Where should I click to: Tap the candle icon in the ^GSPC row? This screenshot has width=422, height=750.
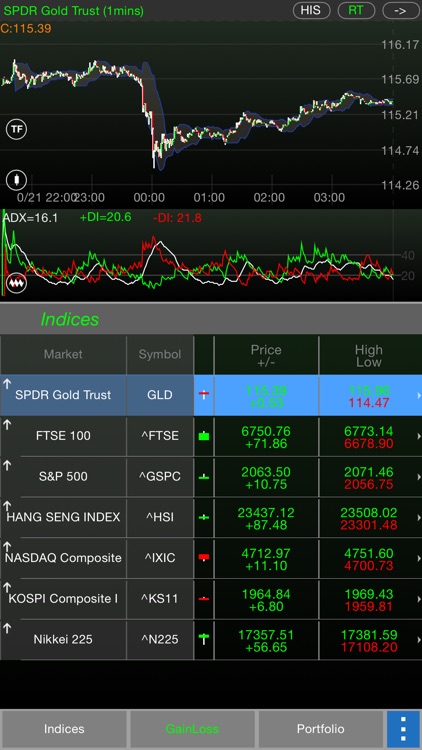[204, 476]
